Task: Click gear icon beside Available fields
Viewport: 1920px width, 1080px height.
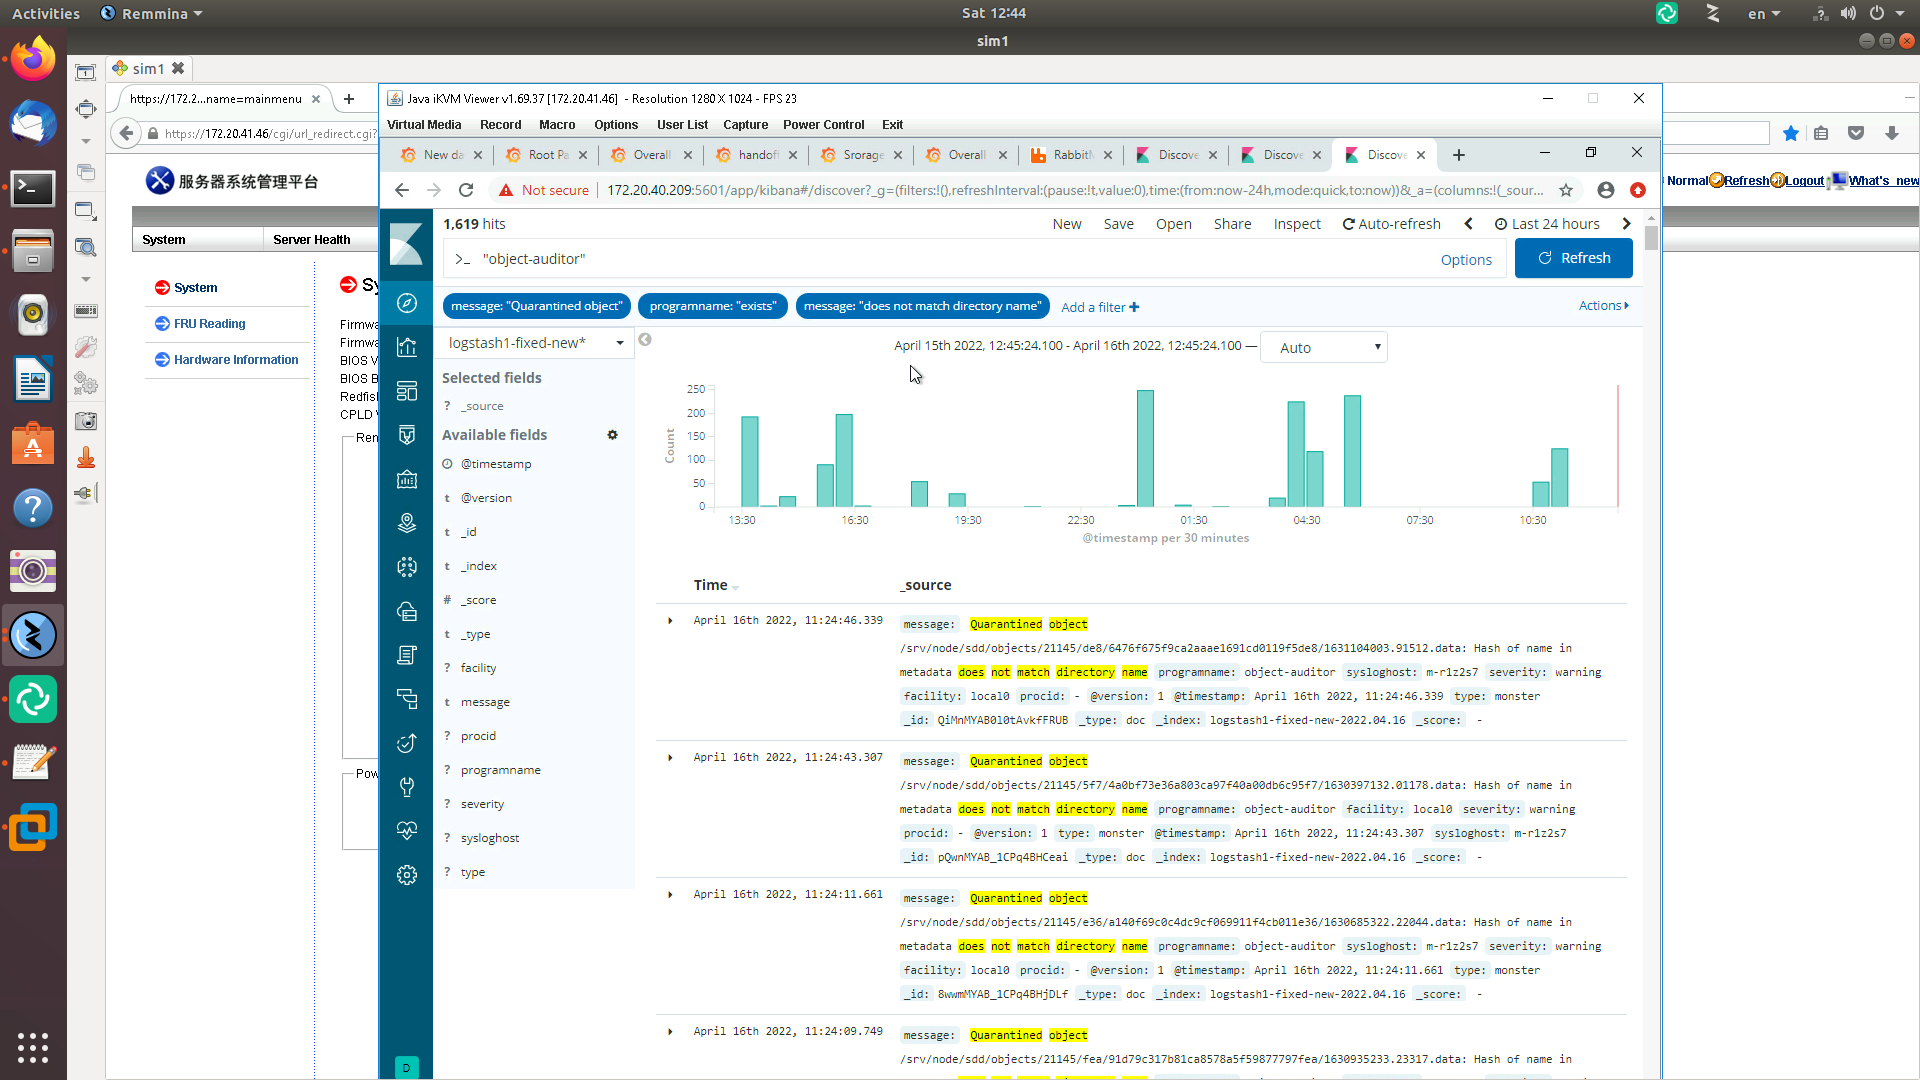Action: (x=612, y=435)
